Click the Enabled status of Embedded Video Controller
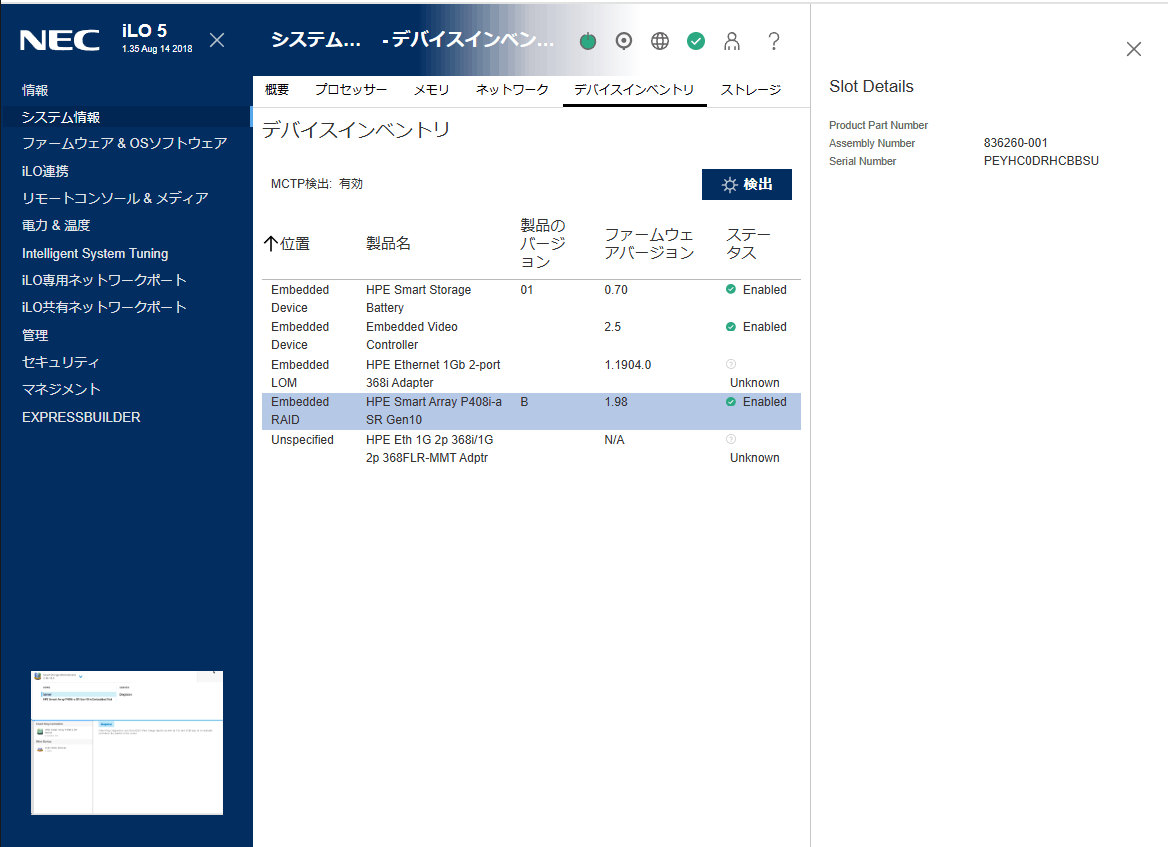The width and height of the screenshot is (1168, 847). click(756, 327)
